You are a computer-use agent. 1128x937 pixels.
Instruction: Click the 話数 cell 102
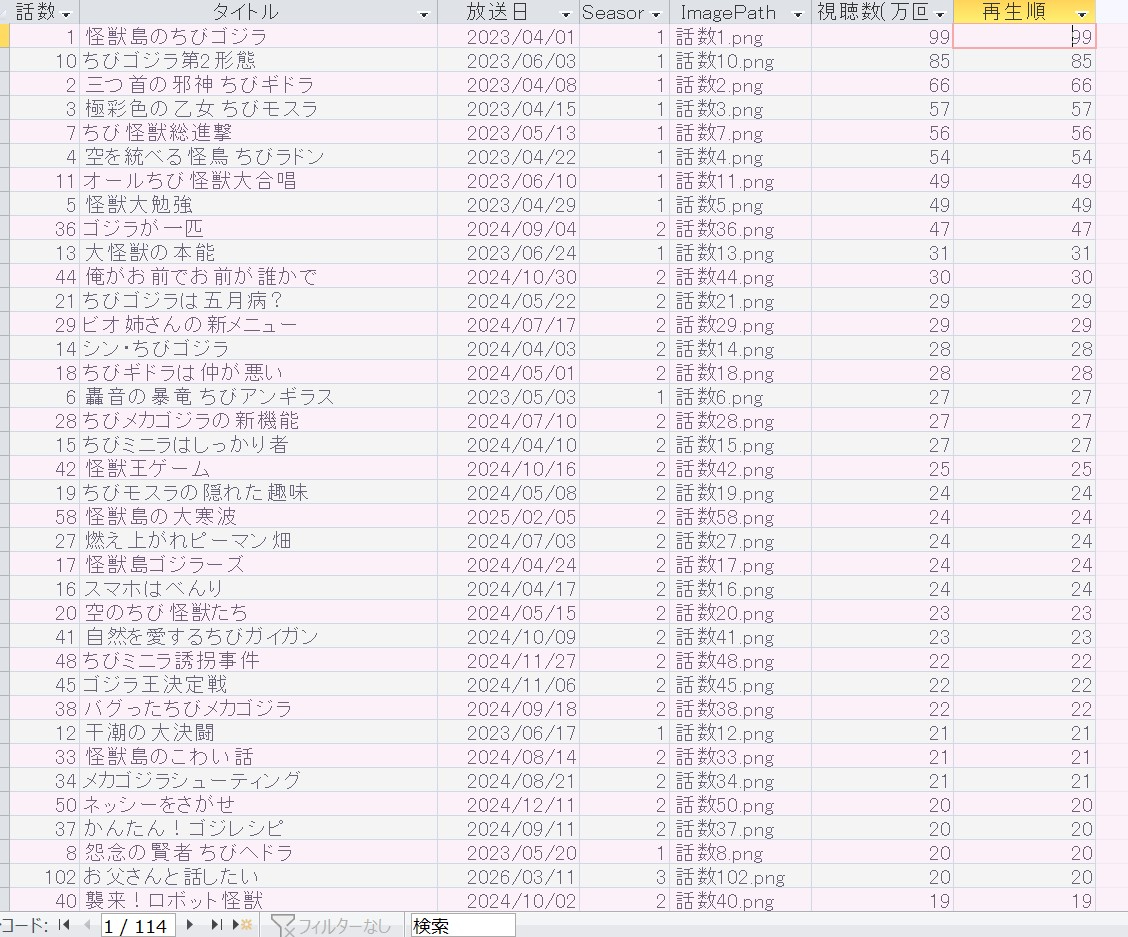[x=45, y=877]
